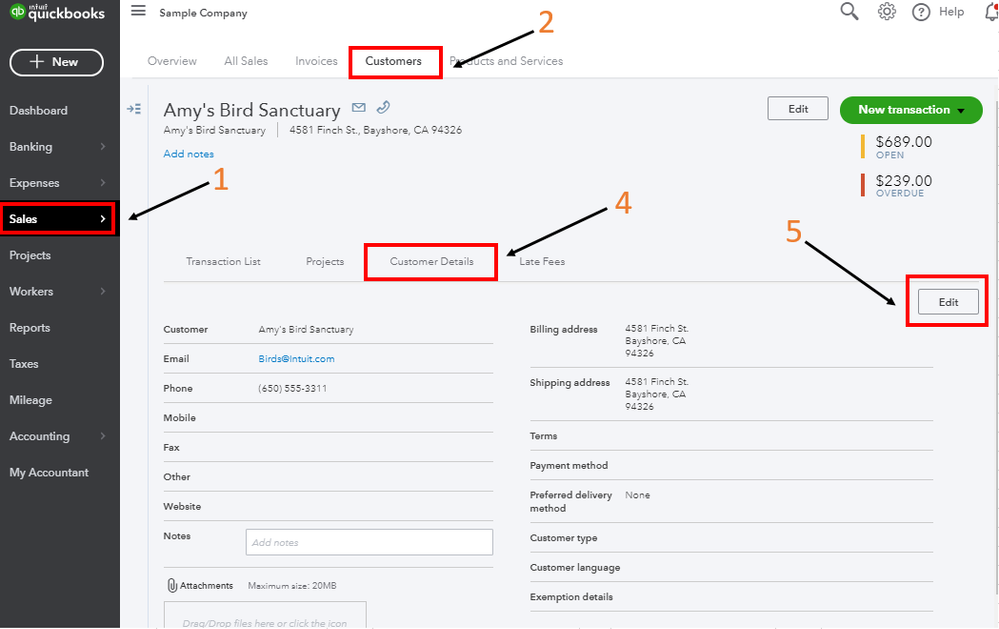Click the Customer field value Amy's Bird Sanctuary
This screenshot has height=629, width=999.
(306, 329)
